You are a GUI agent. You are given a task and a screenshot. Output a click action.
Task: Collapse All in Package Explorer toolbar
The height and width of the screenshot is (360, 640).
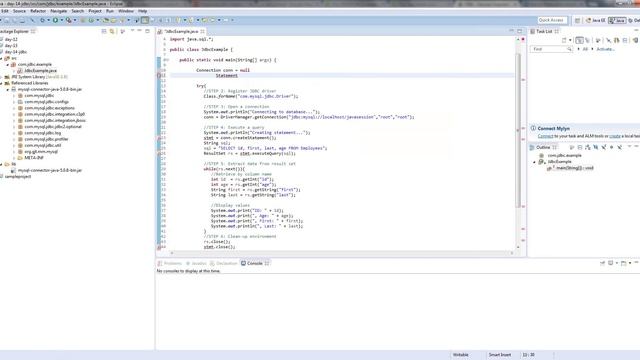click(104, 31)
